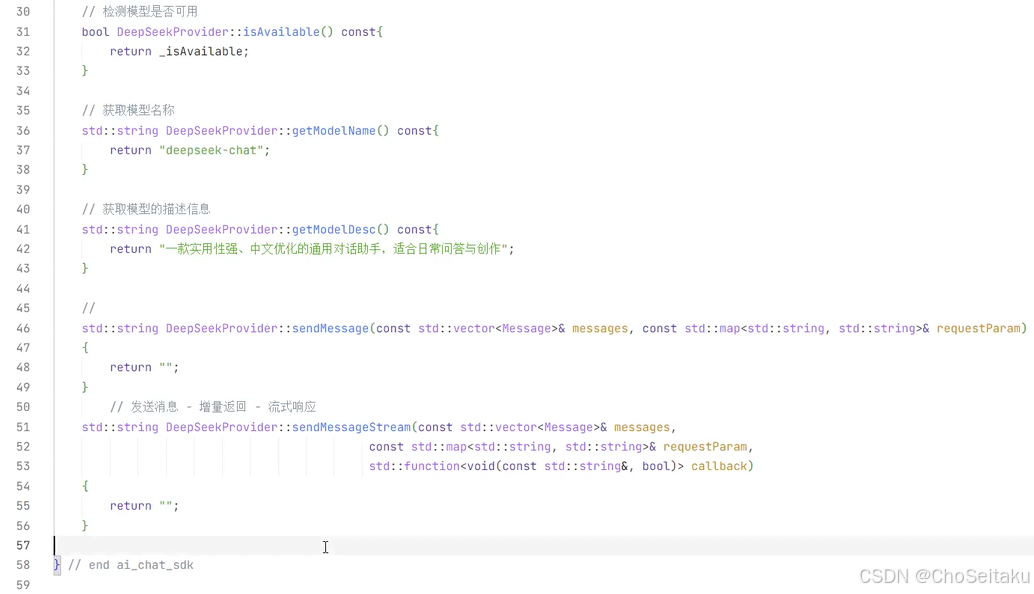Click line number 59 in the gutter

click(23, 585)
